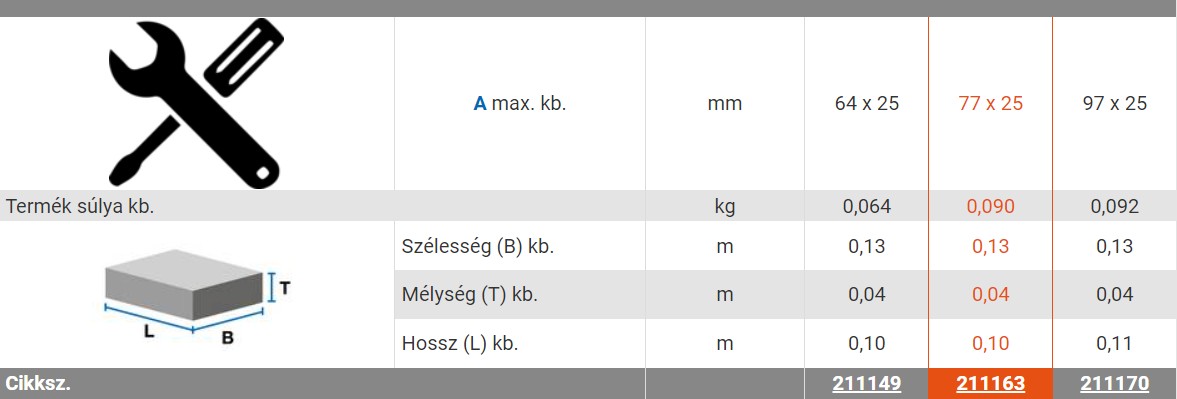Click the wrench and screwdriver tools icon
1177x399 pixels.
click(x=197, y=104)
